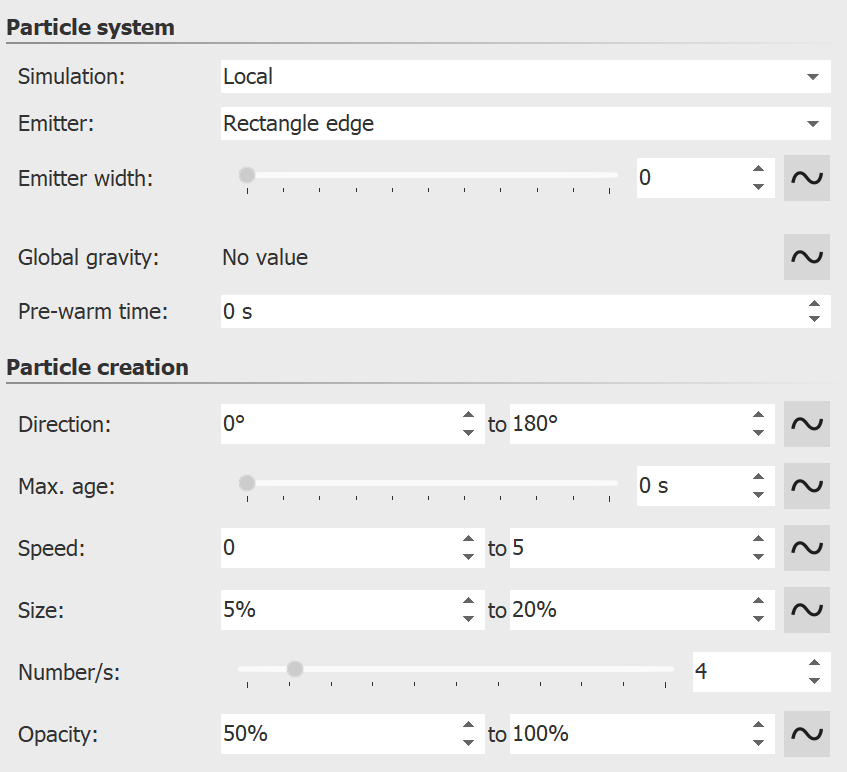847x772 pixels.
Task: Open animation curve for Emitter width
Action: pyautogui.click(x=806, y=177)
